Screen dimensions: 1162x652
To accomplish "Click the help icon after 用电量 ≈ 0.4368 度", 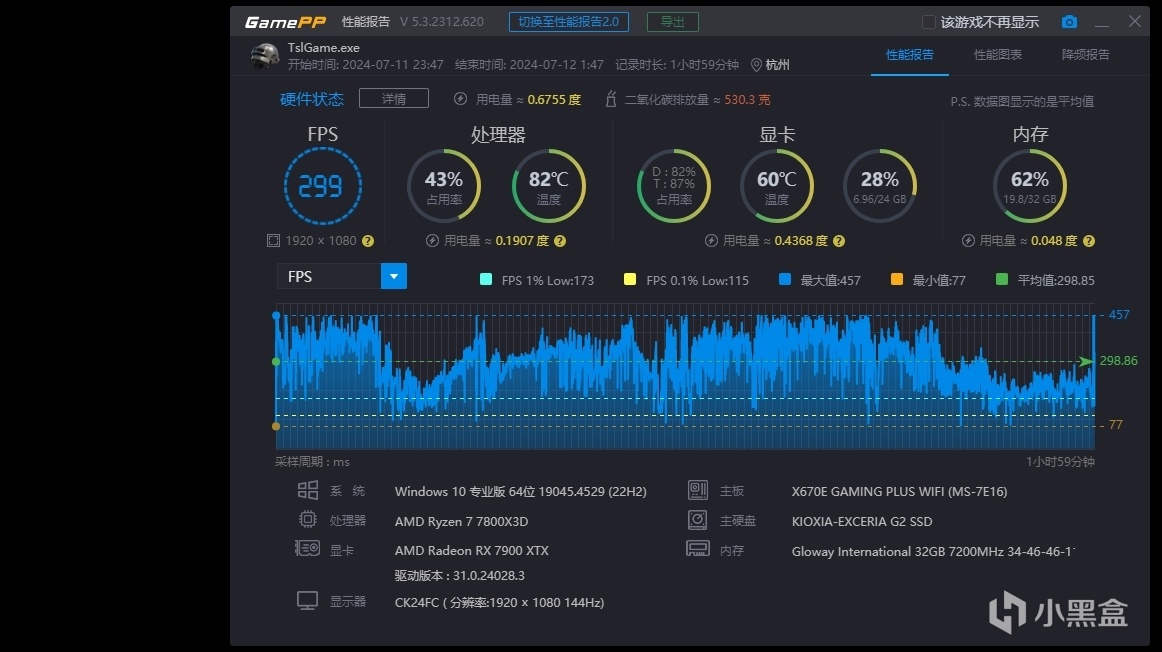I will (838, 241).
